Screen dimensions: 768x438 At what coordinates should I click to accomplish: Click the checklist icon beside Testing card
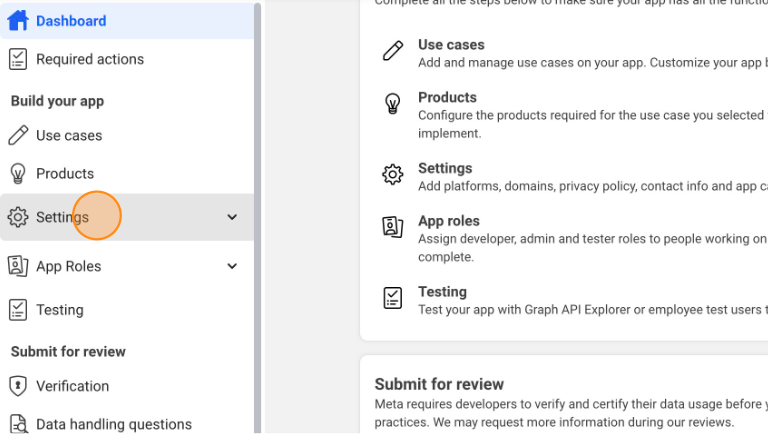(x=393, y=298)
